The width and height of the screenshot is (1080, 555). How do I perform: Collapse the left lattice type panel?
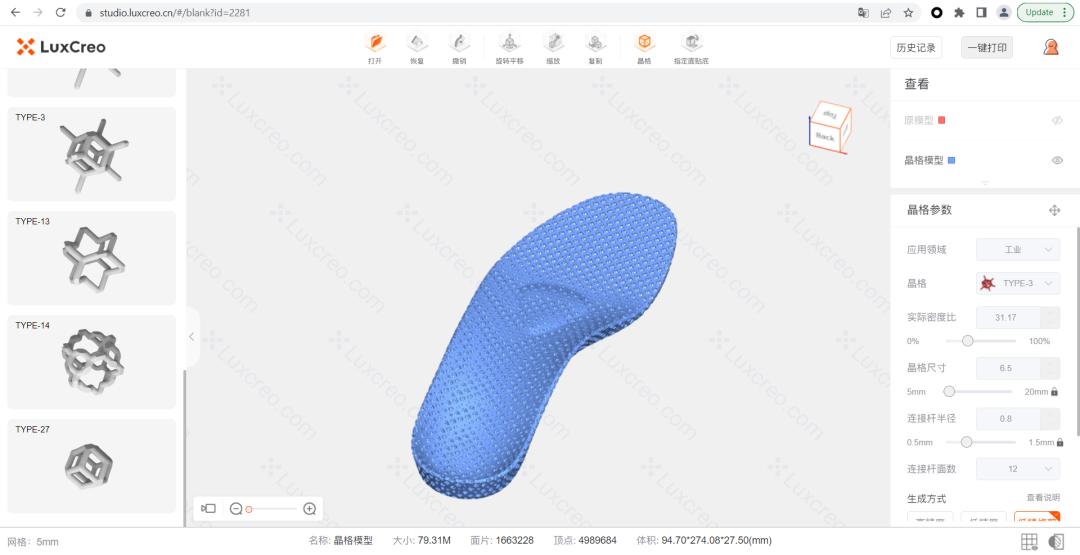[x=191, y=337]
